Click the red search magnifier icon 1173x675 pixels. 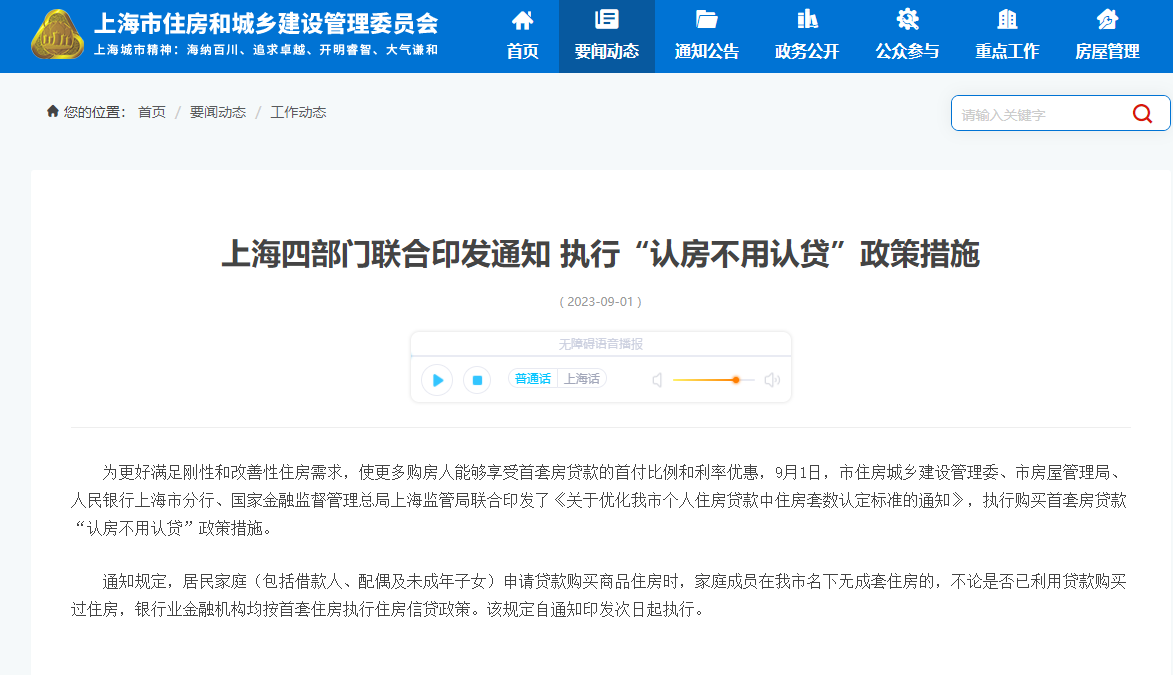(x=1142, y=114)
